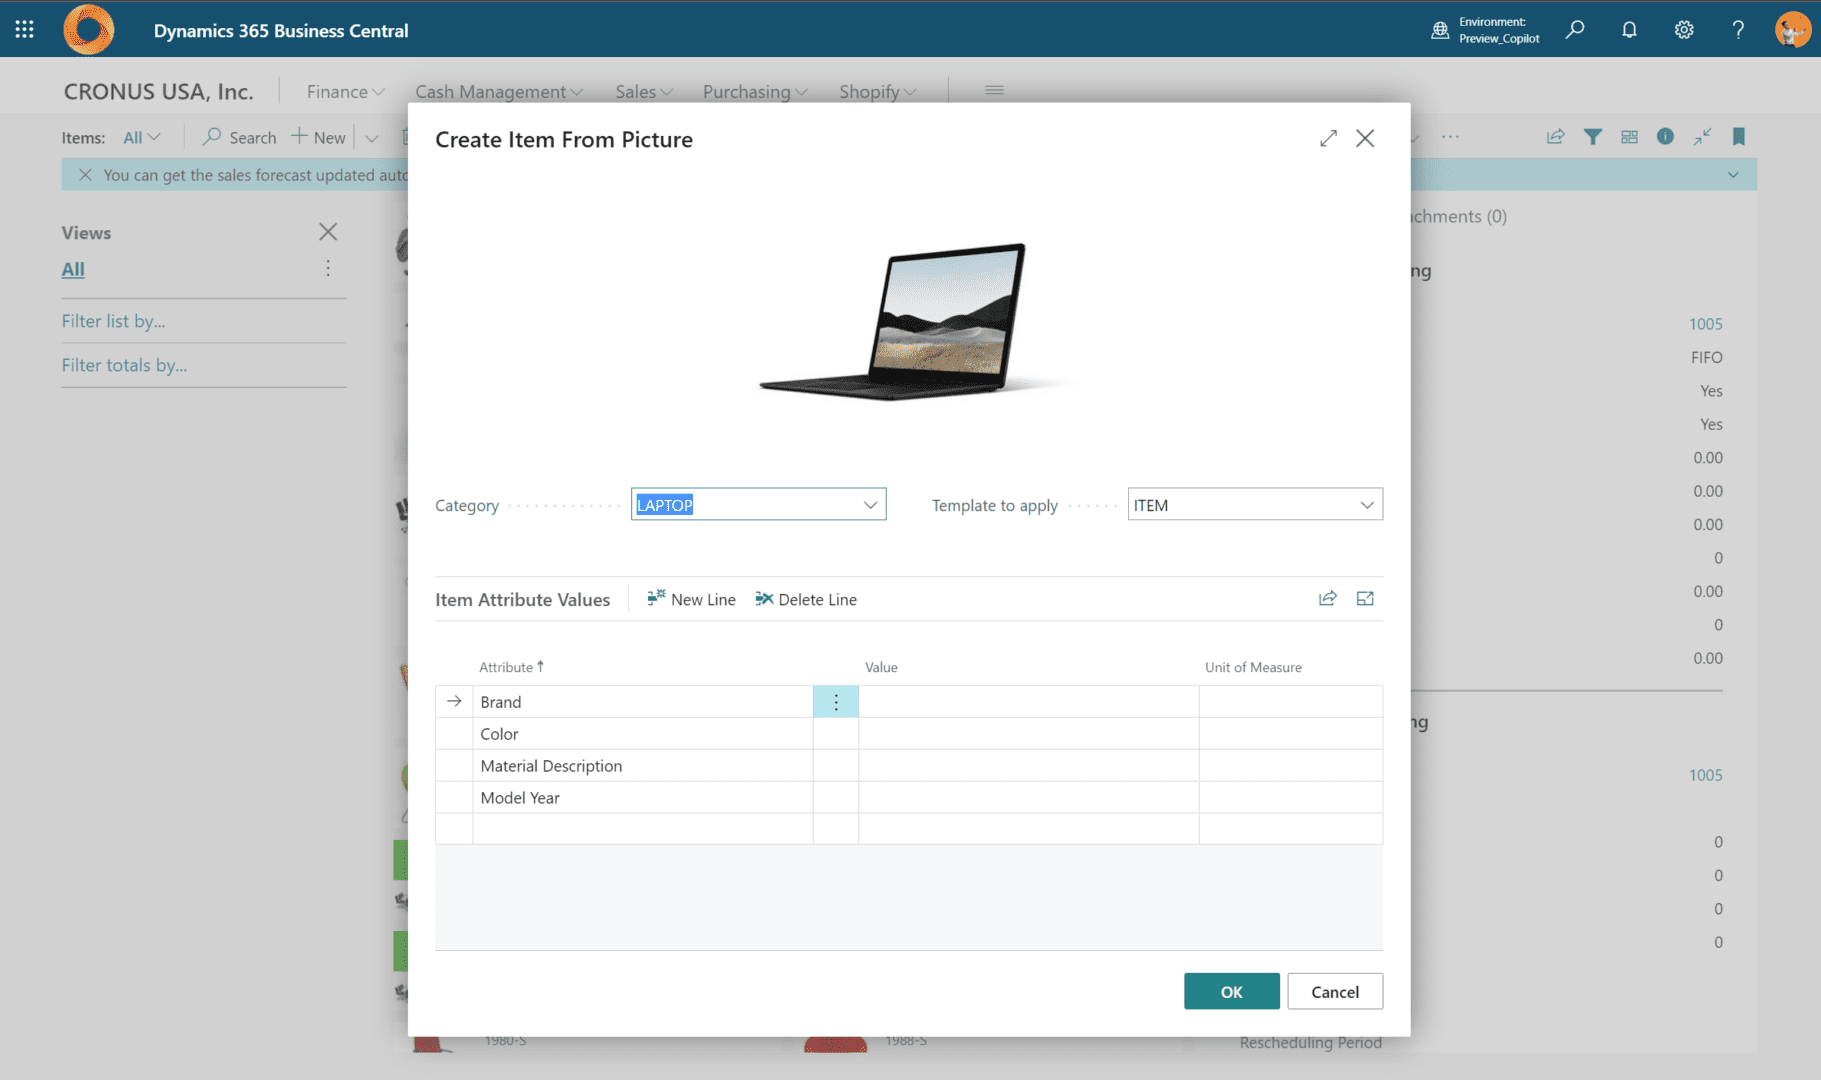Open dropdown arrow next to New
1821x1080 pixels.
371,138
